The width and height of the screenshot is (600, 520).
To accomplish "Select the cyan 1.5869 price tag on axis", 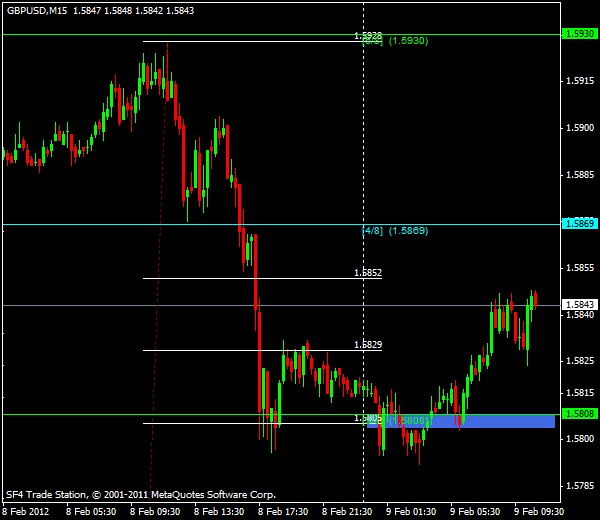I will click(580, 223).
